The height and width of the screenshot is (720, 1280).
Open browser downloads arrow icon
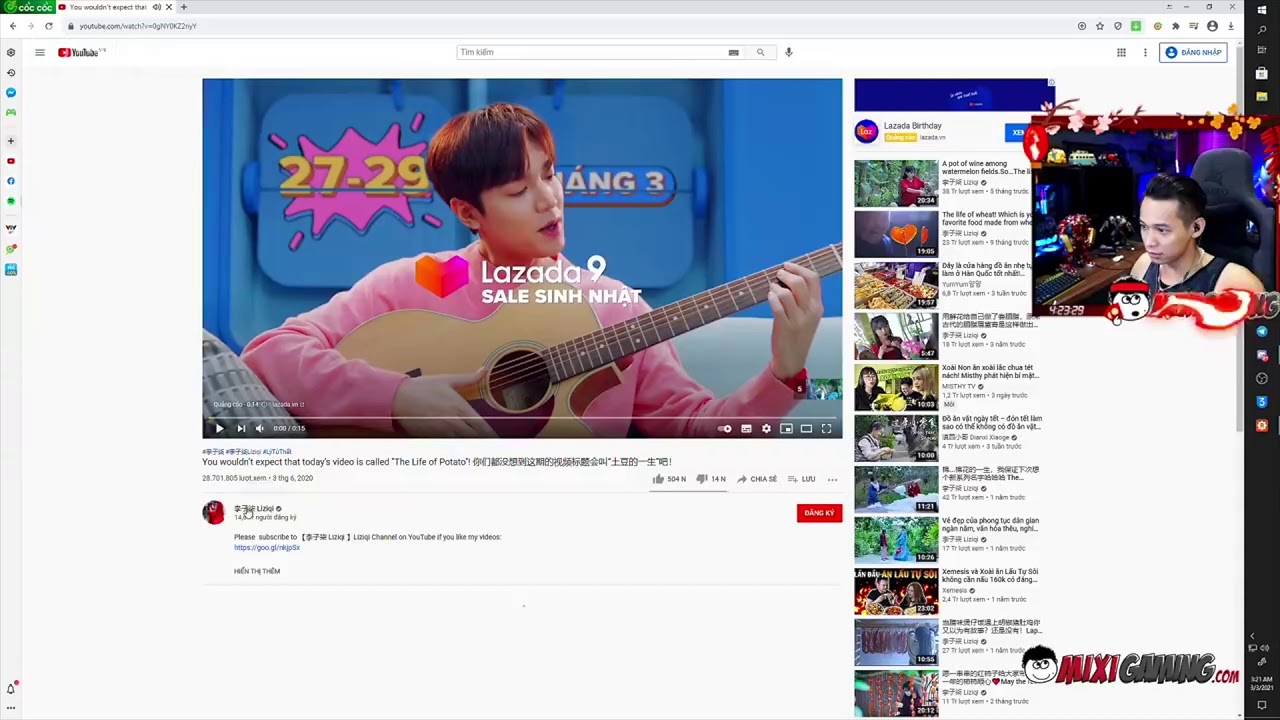(1231, 26)
